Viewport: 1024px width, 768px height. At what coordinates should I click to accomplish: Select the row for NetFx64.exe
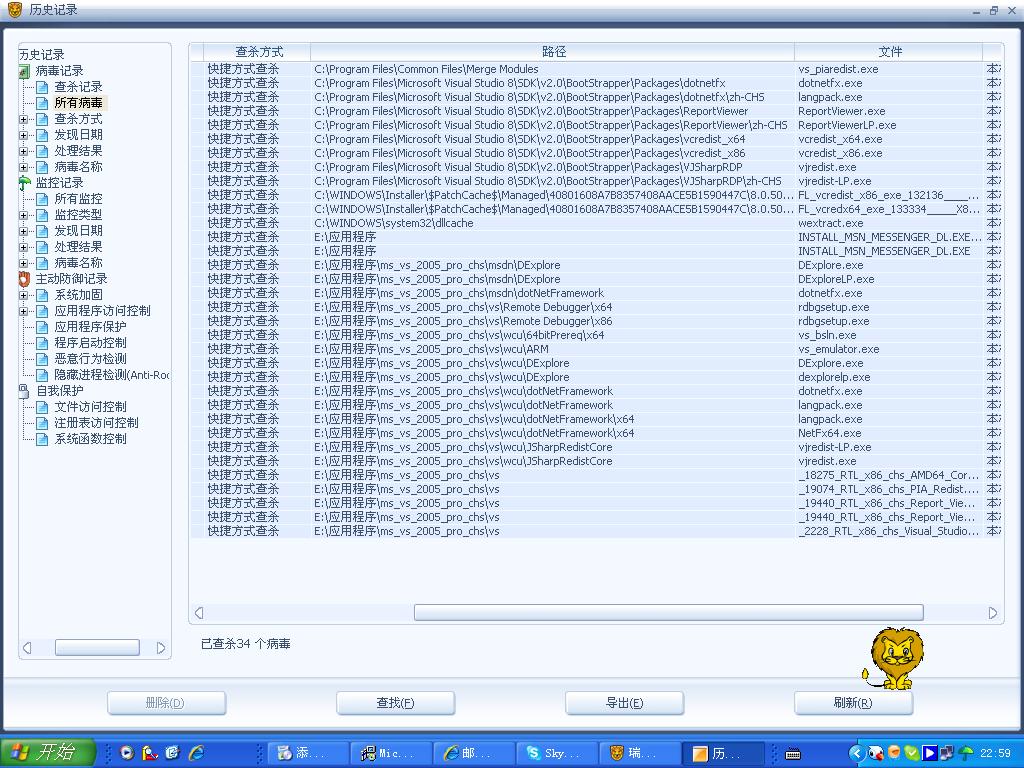[x=596, y=434]
